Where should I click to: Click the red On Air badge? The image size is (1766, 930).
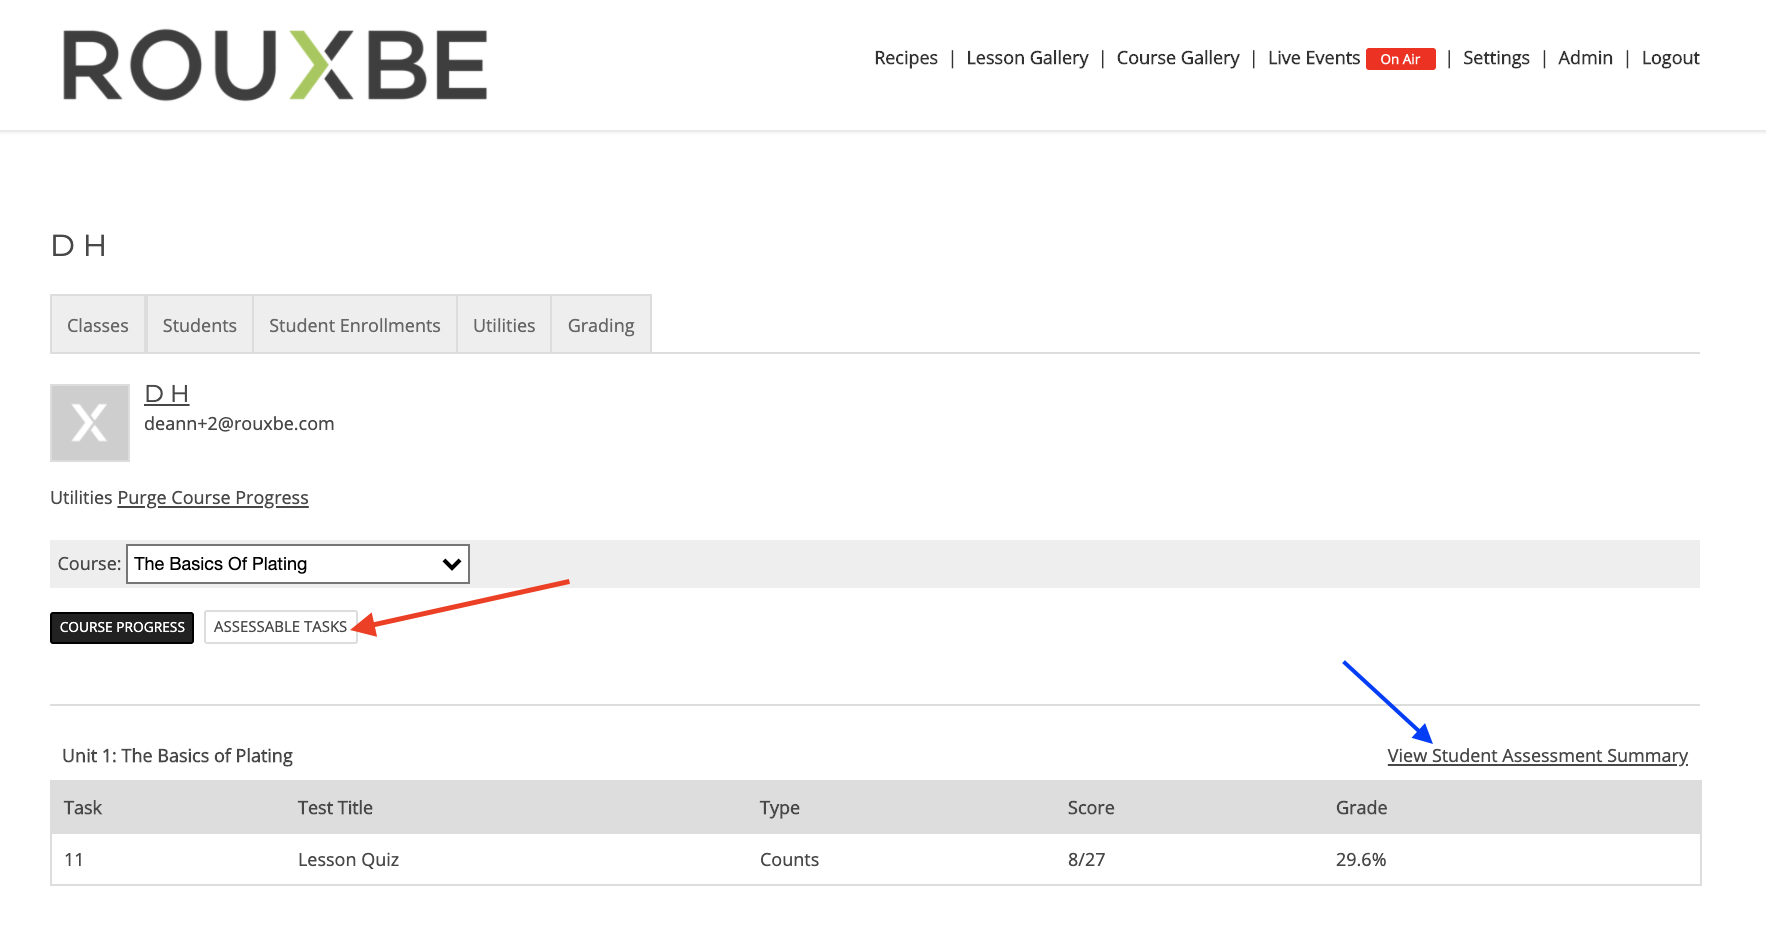tap(1400, 59)
